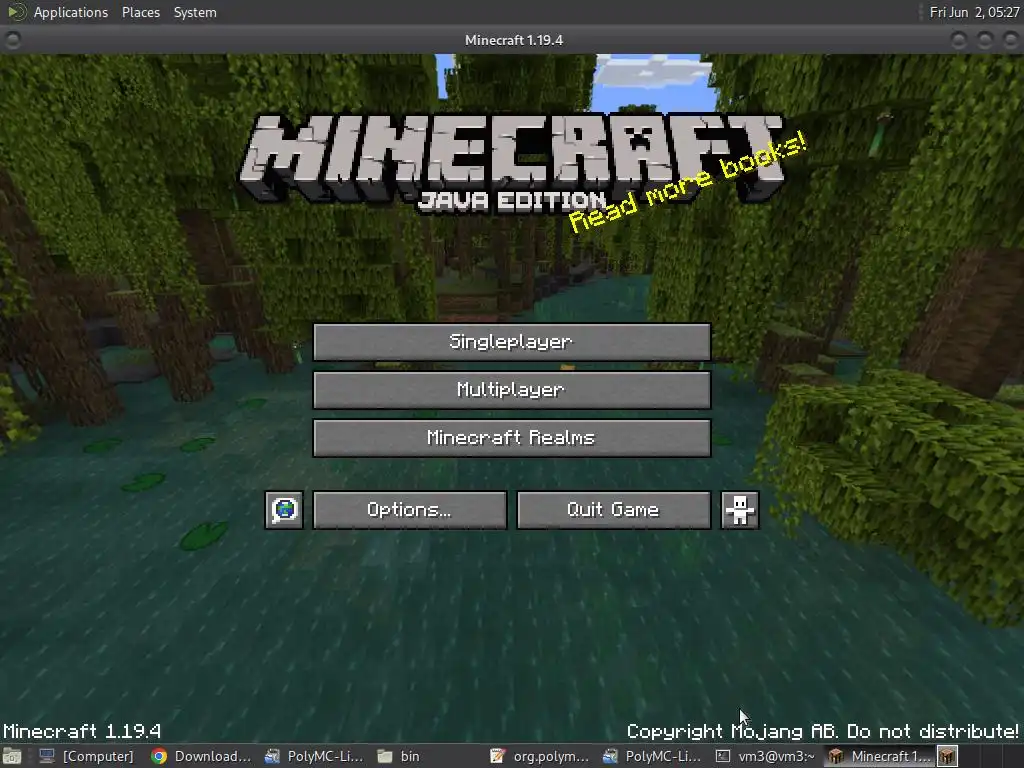1024x768 pixels.
Task: Switch to the org.polym... taskbar window
Action: [539, 756]
